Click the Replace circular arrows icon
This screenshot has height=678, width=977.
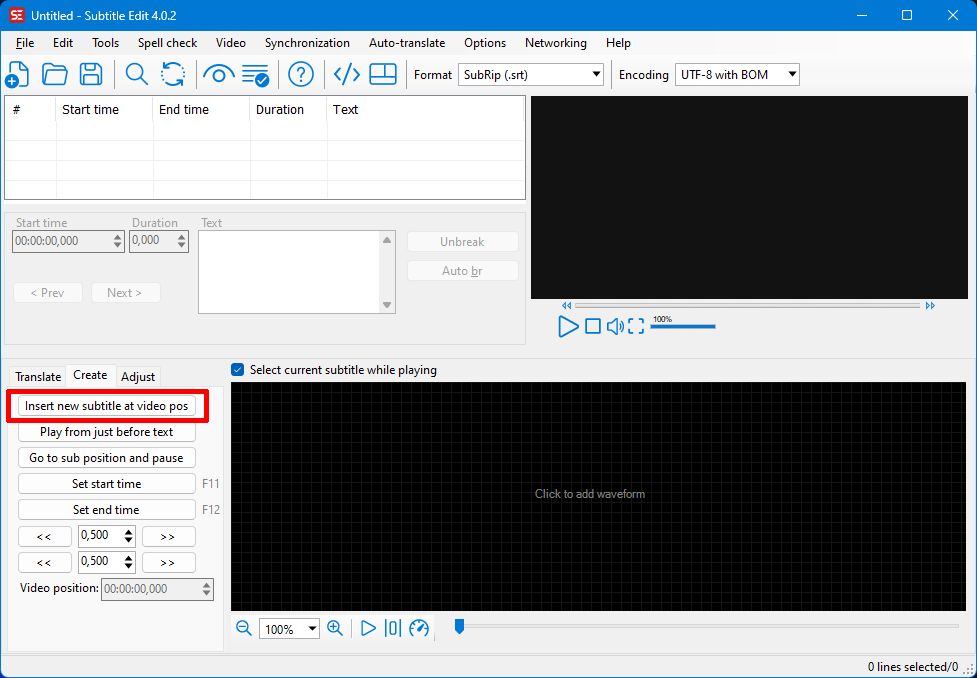tap(173, 74)
